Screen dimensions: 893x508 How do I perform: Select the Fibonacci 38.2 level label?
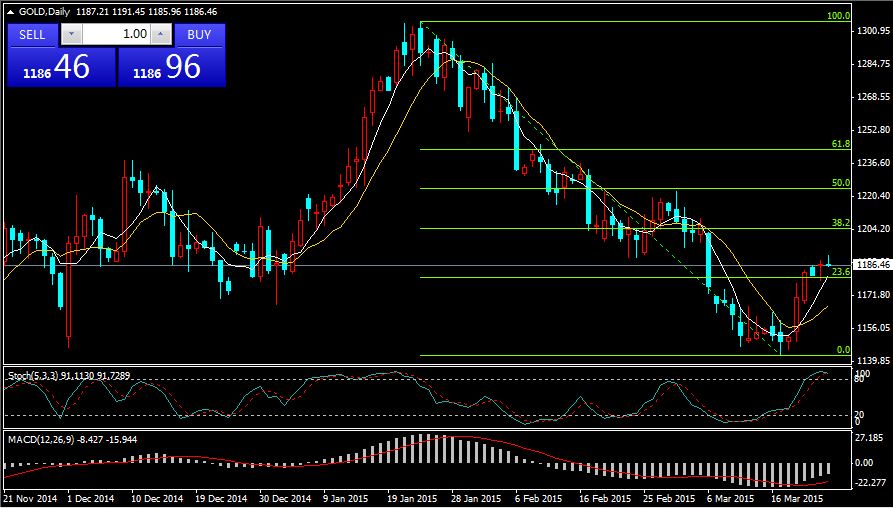[x=840, y=223]
